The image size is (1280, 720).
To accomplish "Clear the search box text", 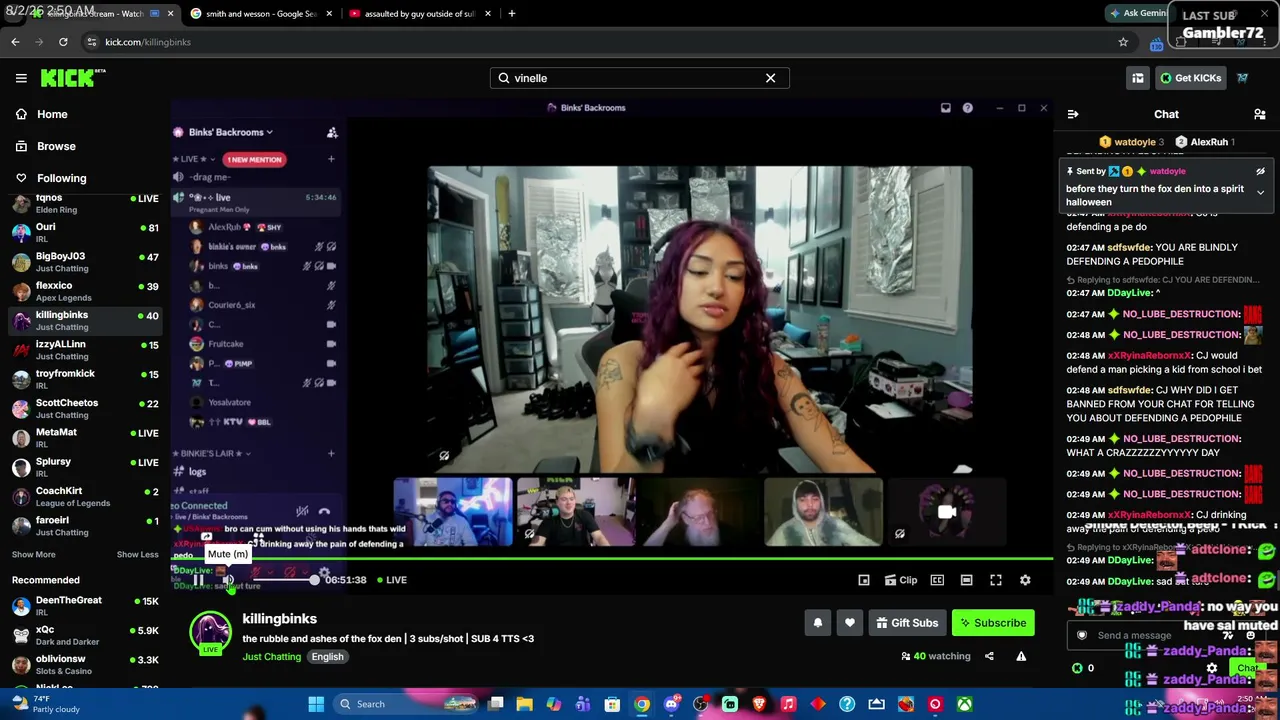I will tap(770, 78).
